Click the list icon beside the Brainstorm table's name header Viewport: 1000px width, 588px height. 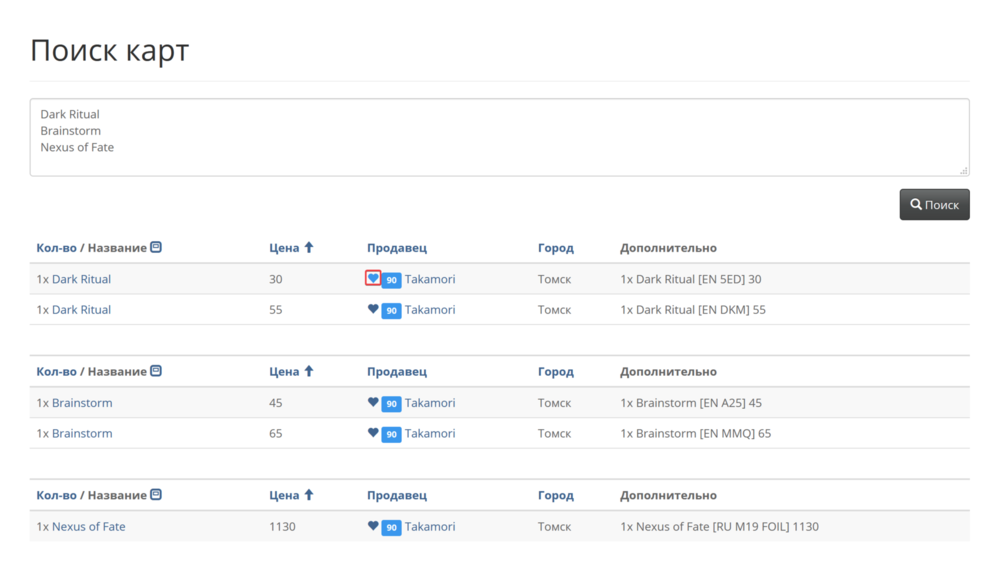point(156,371)
